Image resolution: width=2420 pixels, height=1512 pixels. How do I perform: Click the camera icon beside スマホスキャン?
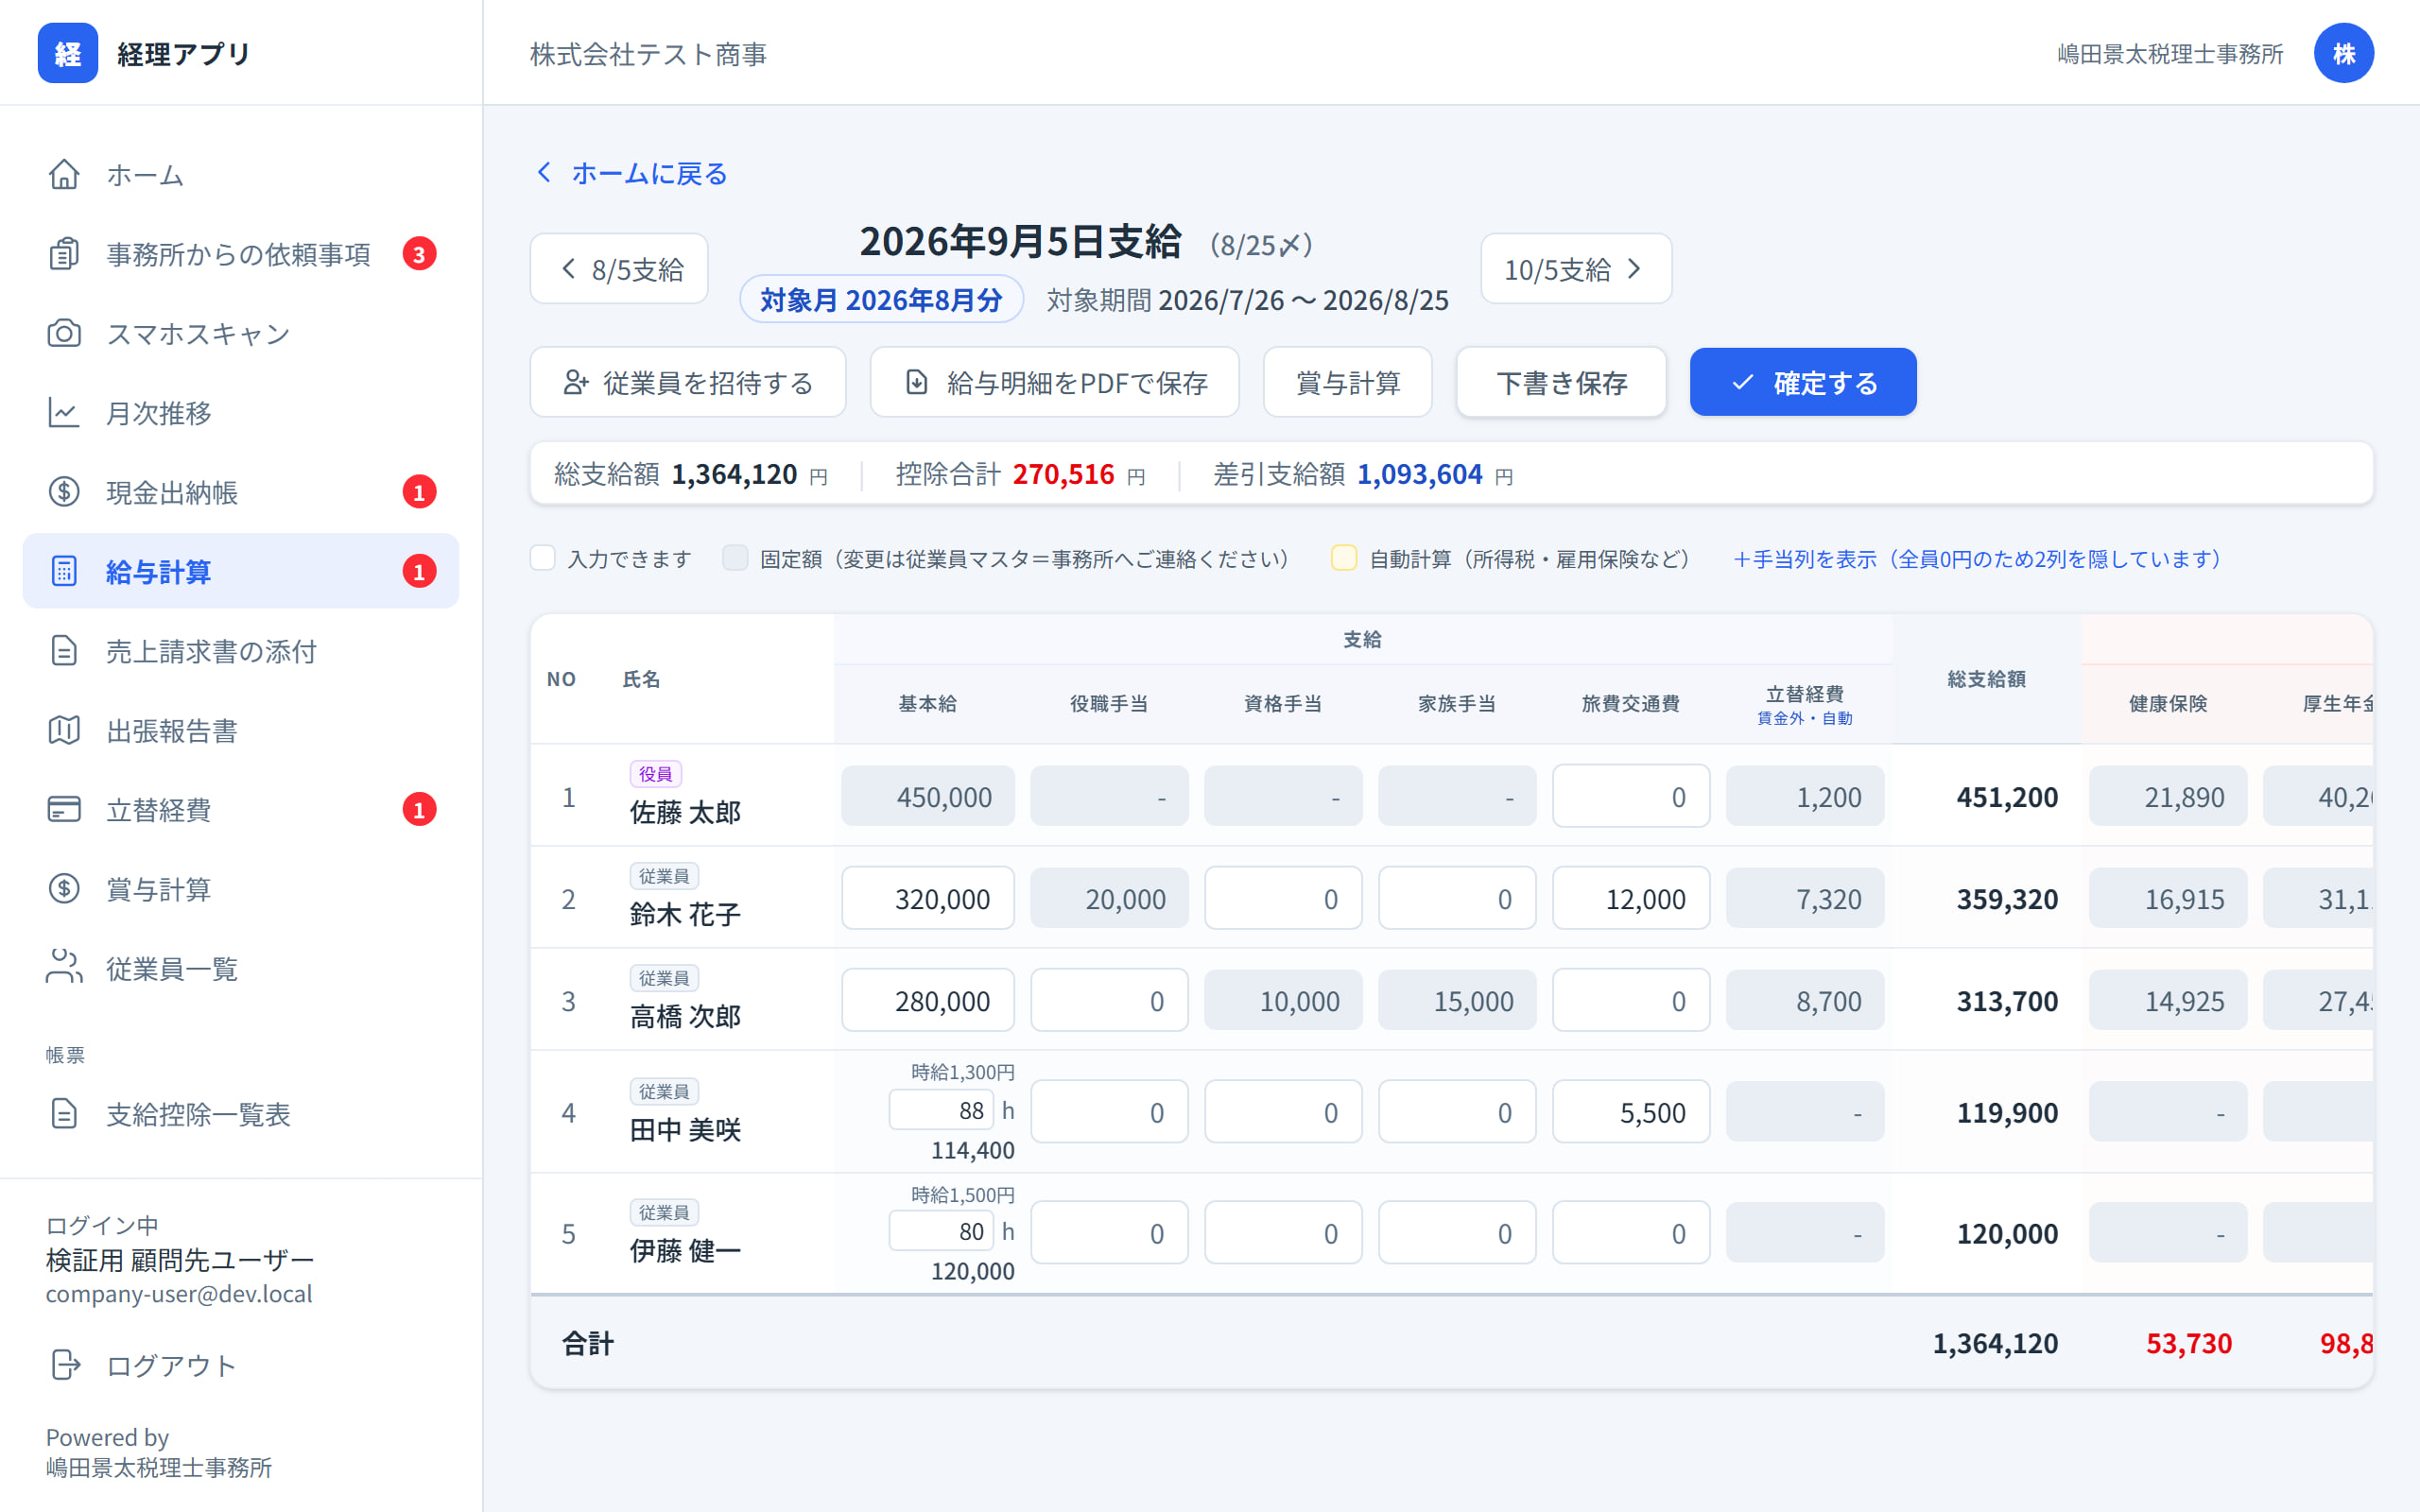point(64,333)
